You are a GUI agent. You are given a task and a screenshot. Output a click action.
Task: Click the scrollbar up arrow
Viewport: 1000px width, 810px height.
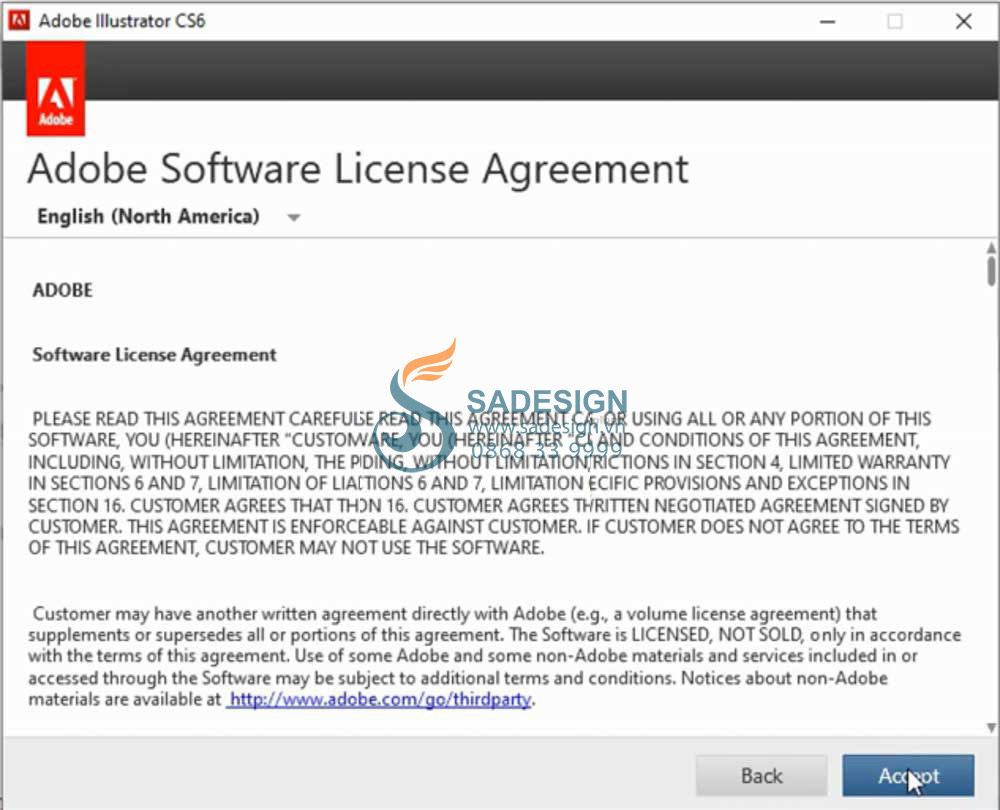[991, 247]
